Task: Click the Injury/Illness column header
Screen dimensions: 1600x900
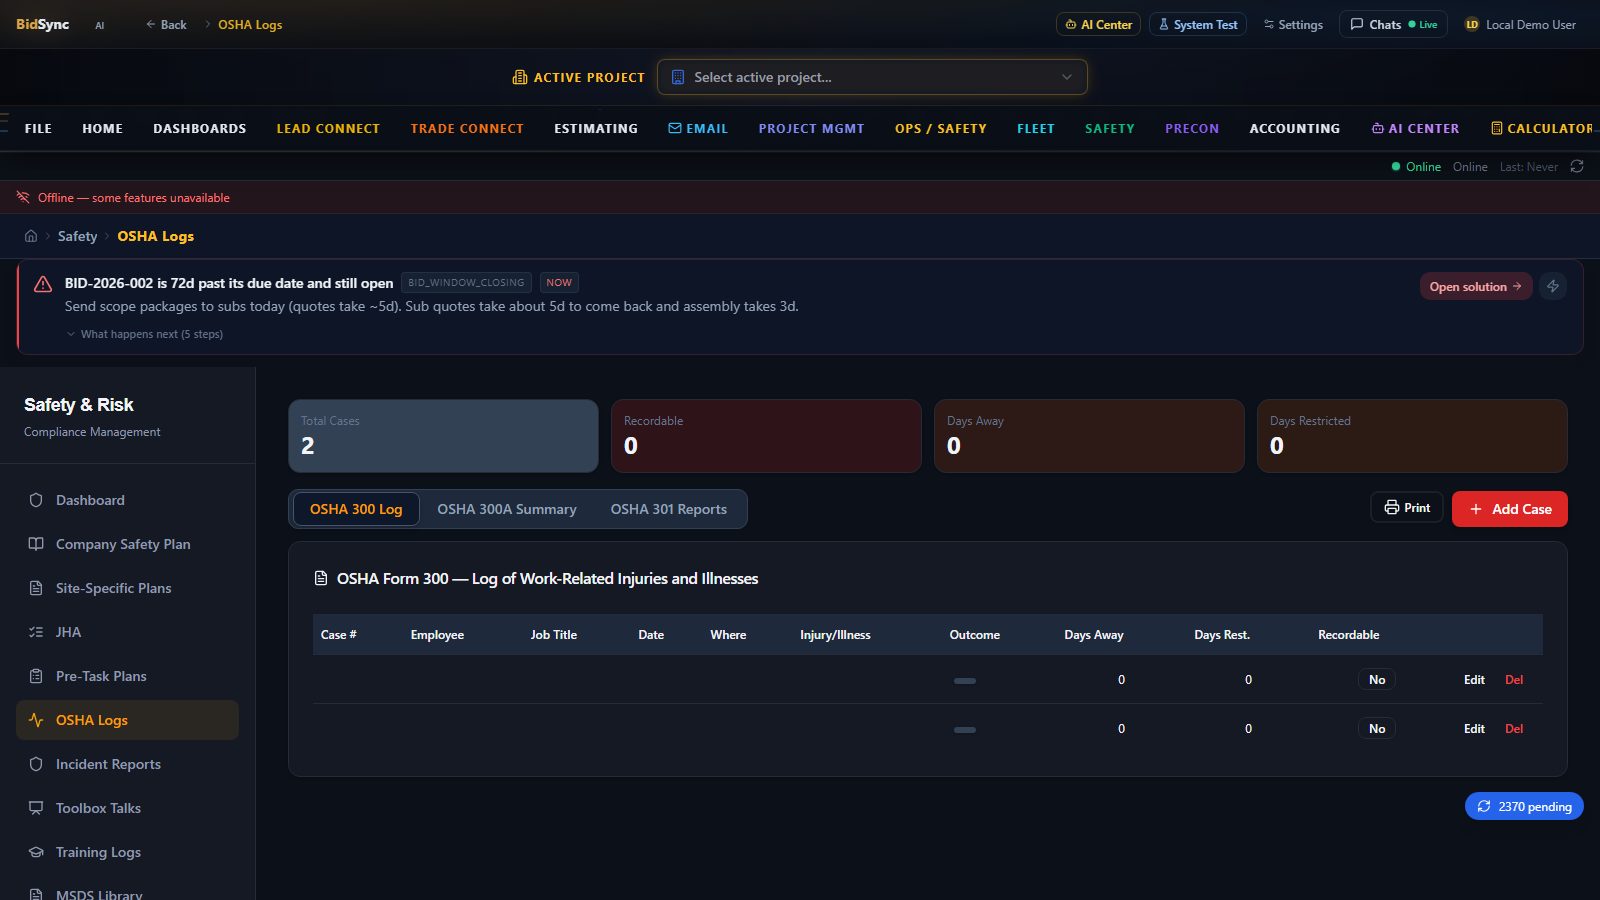Action: coord(835,635)
